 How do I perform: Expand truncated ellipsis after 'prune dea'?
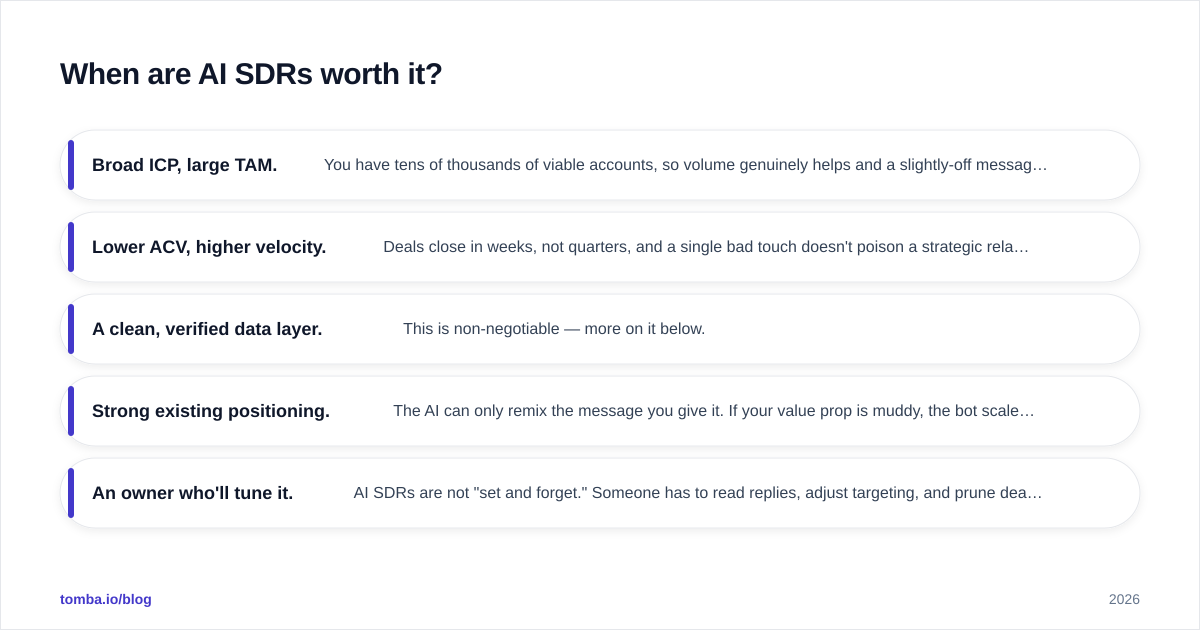(1036, 493)
